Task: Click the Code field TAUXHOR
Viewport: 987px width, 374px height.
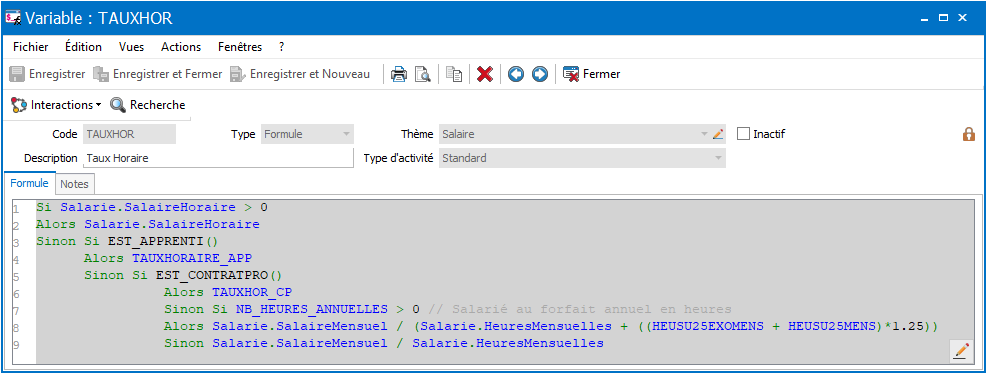Action: (x=129, y=134)
